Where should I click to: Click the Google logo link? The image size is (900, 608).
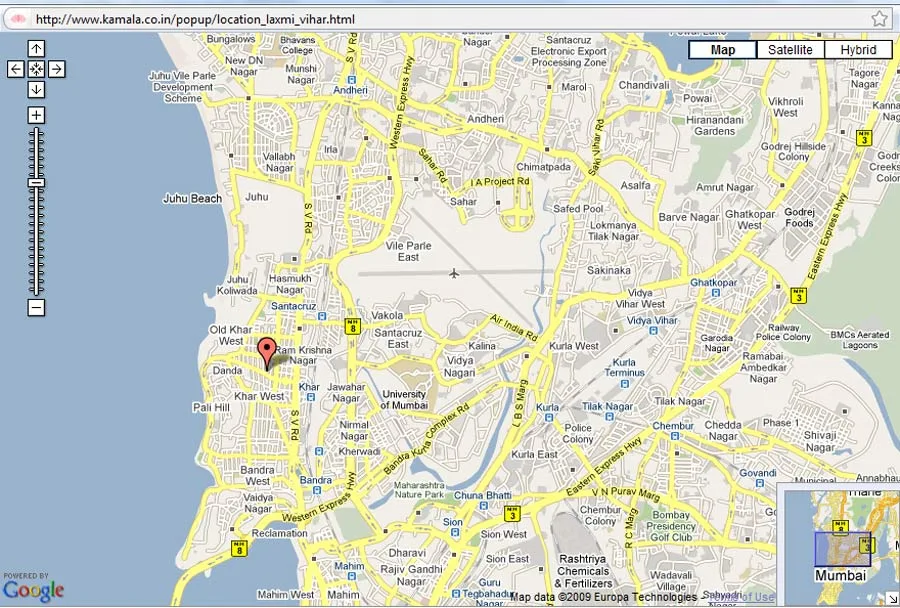tap(33, 590)
